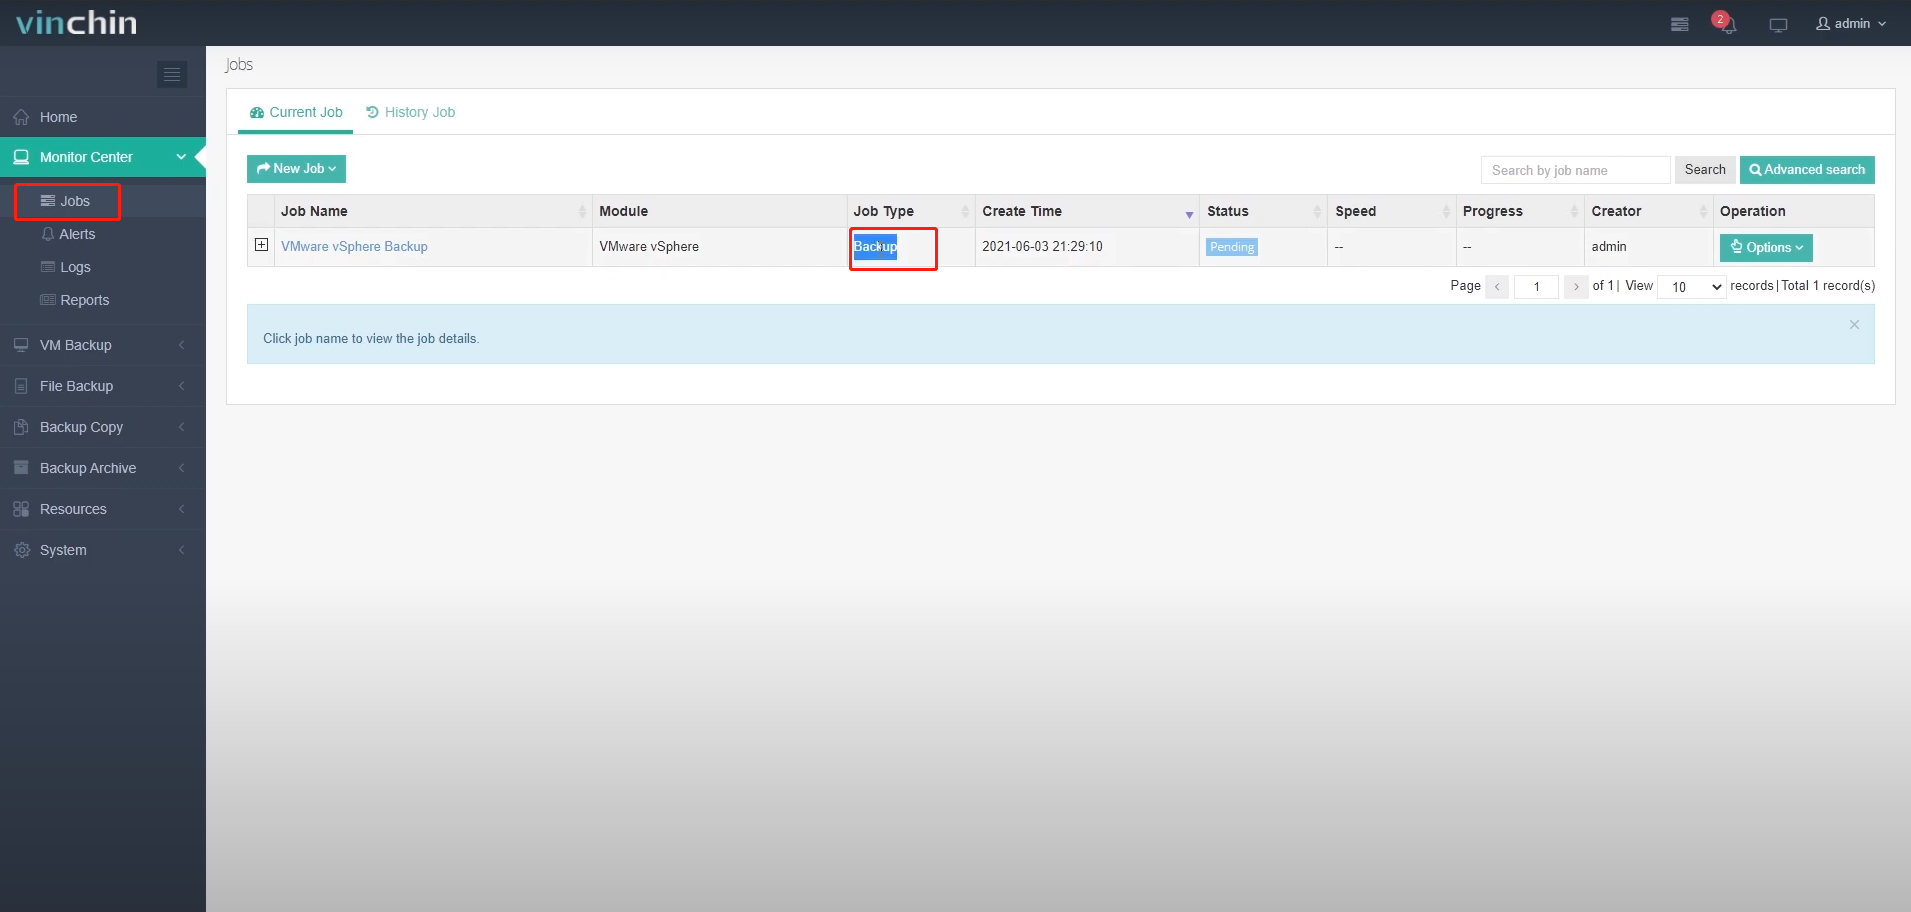Sort table by Create Time column

pyautogui.click(x=1087, y=211)
